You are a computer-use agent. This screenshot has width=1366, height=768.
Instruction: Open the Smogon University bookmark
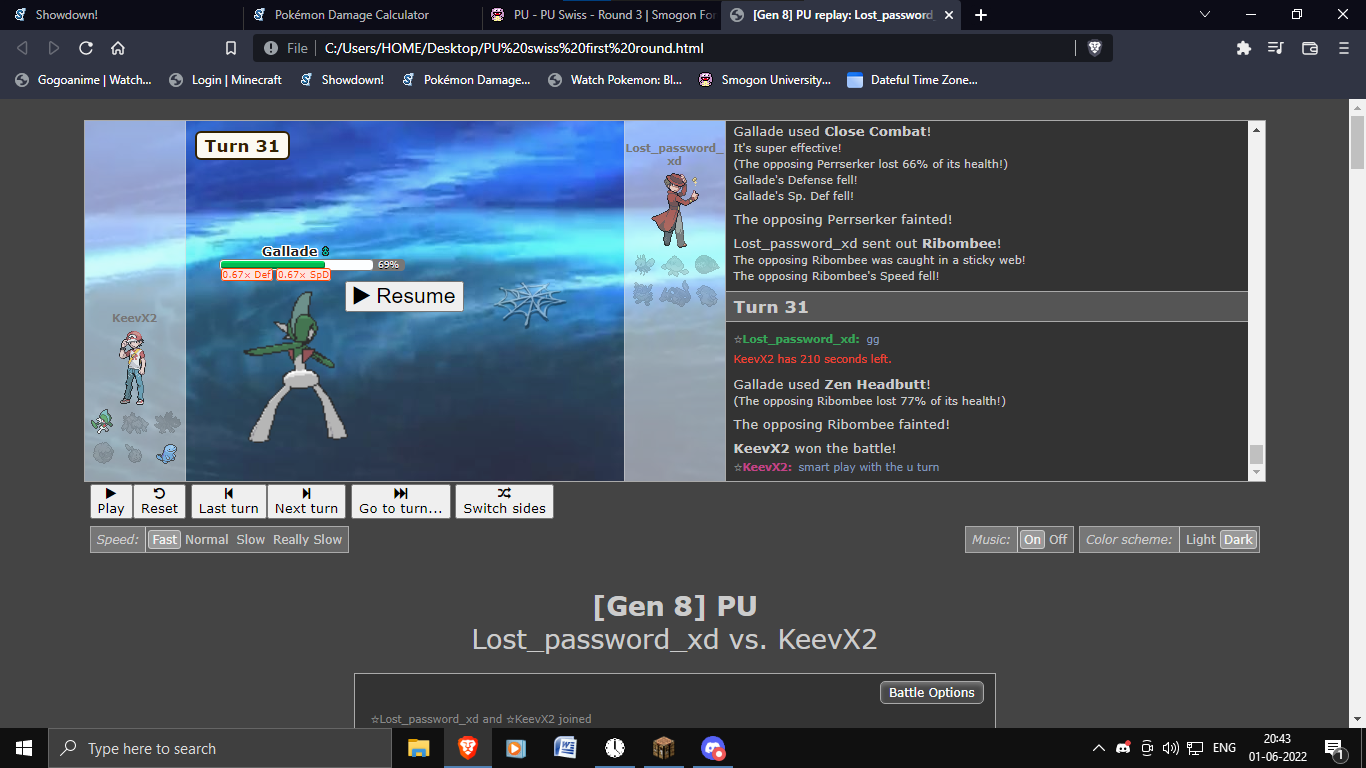coord(765,80)
